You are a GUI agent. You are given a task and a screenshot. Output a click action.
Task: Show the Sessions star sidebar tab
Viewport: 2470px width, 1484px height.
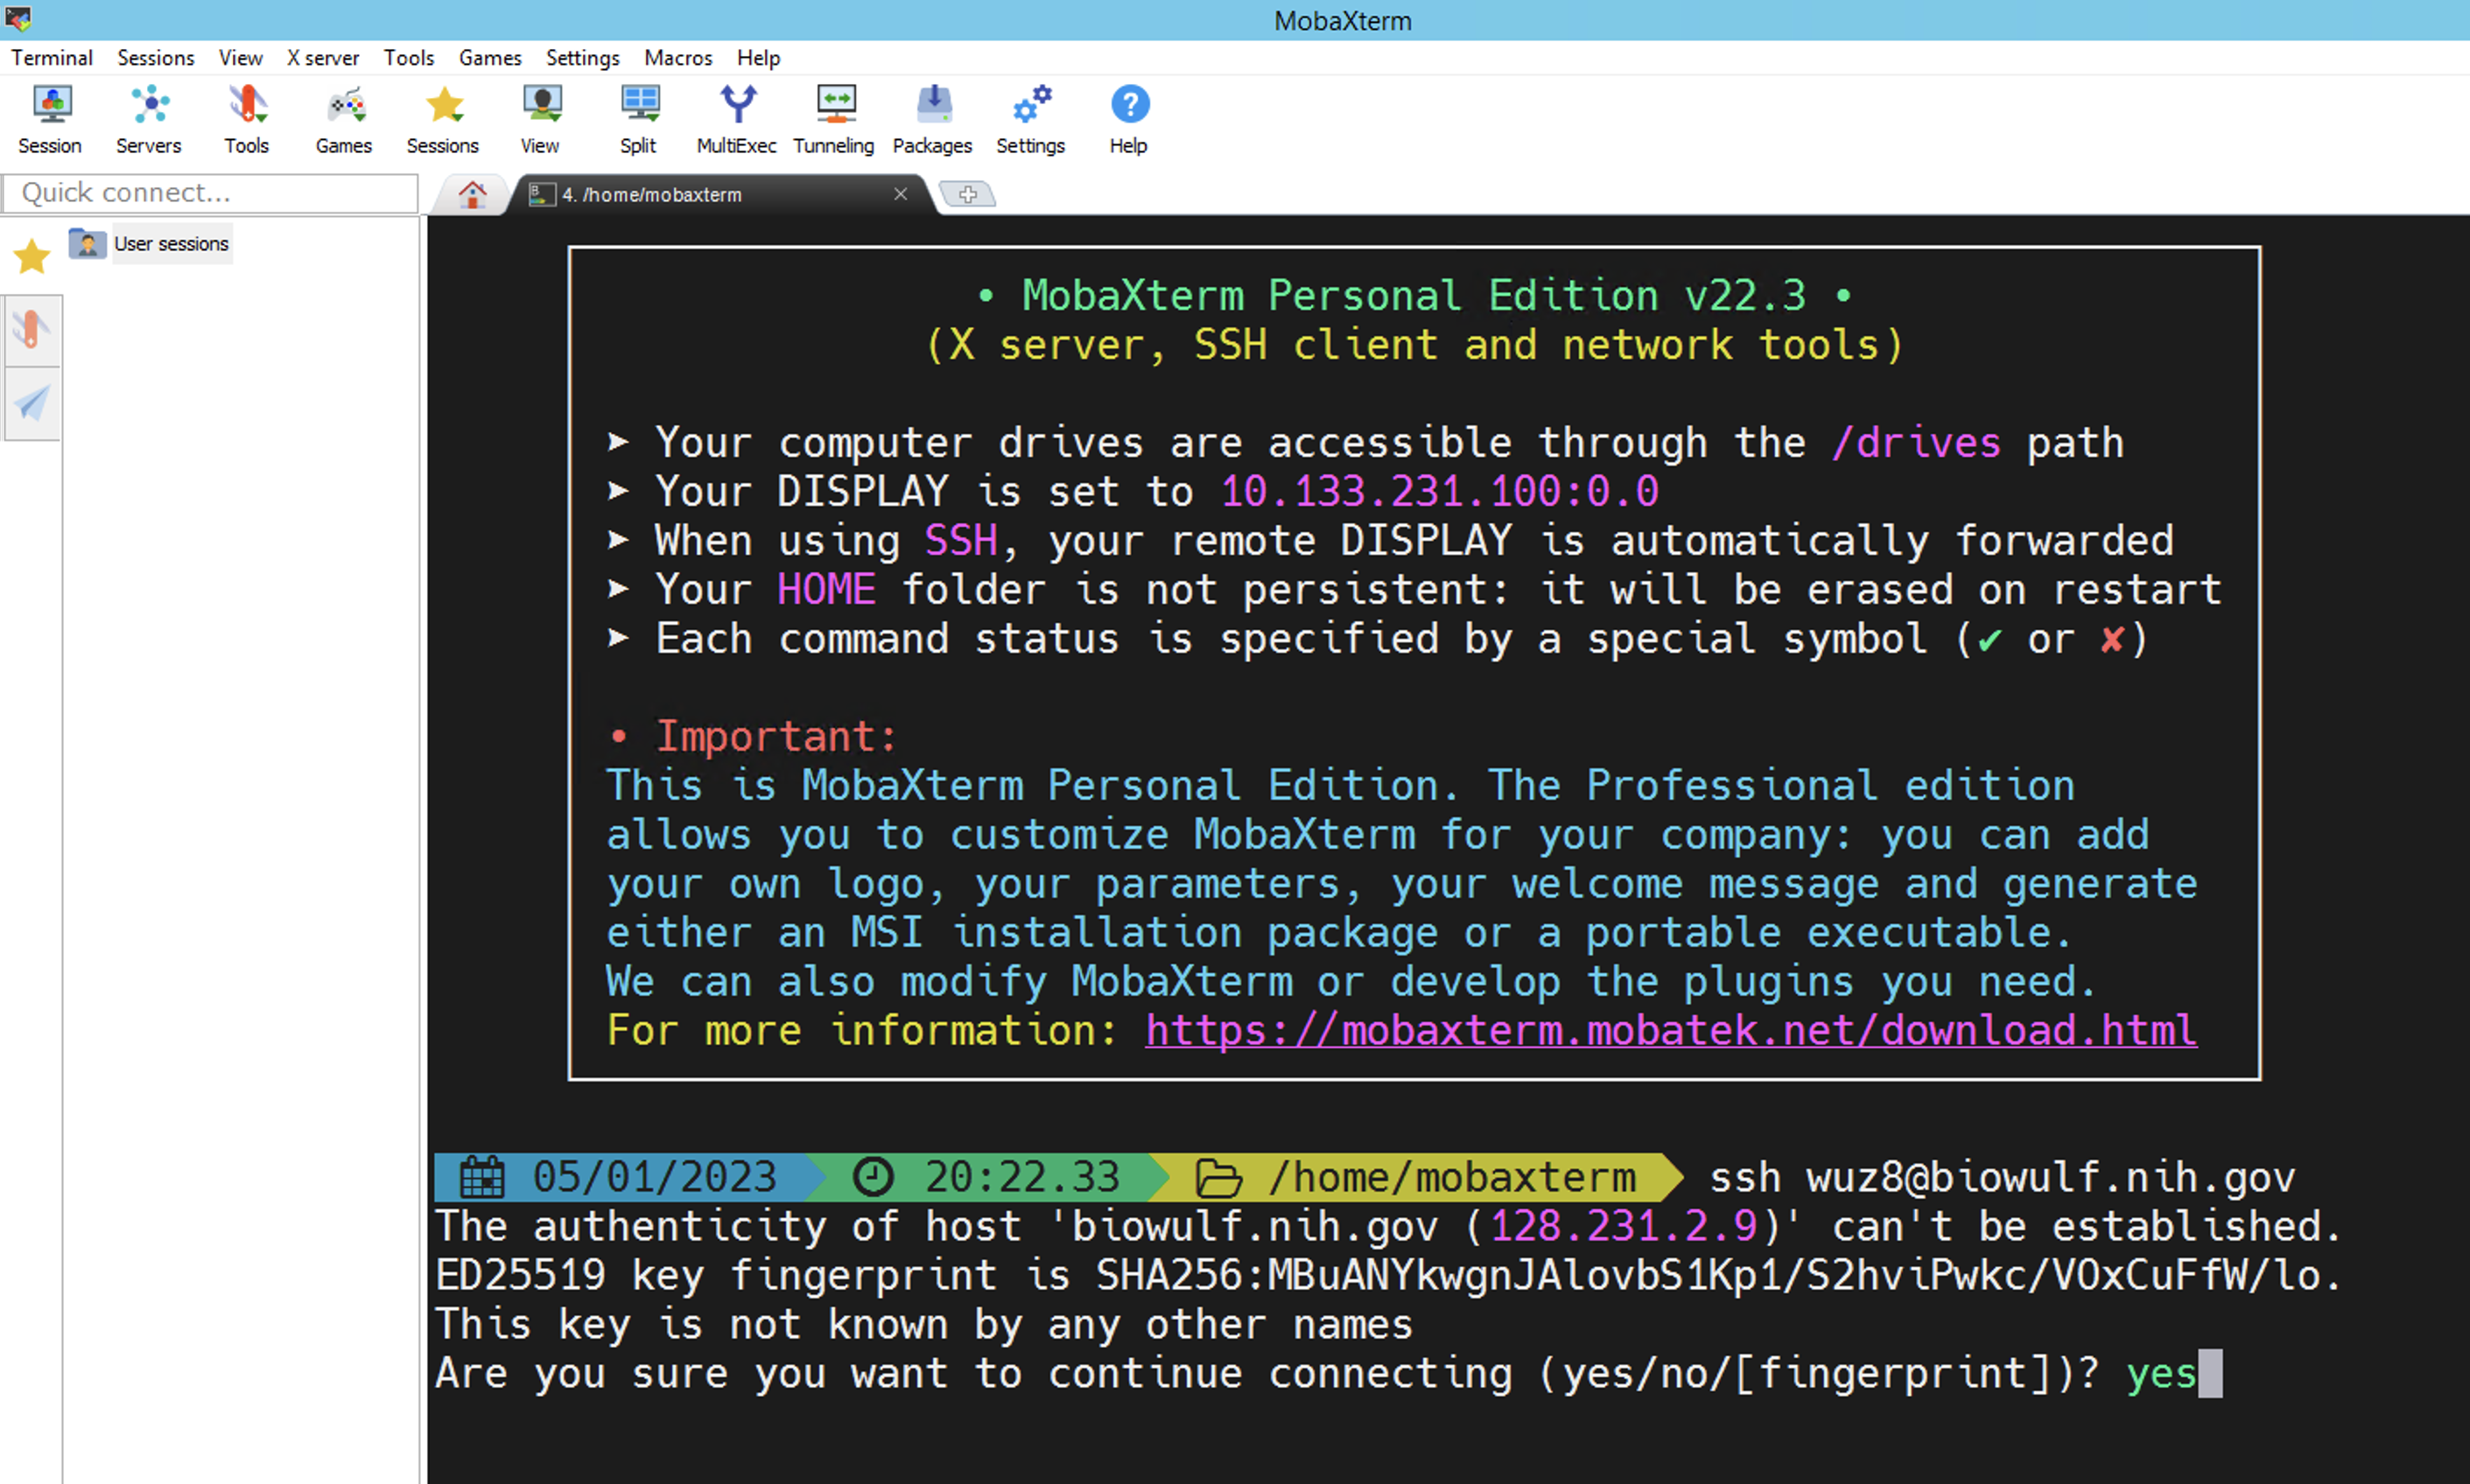32,257
